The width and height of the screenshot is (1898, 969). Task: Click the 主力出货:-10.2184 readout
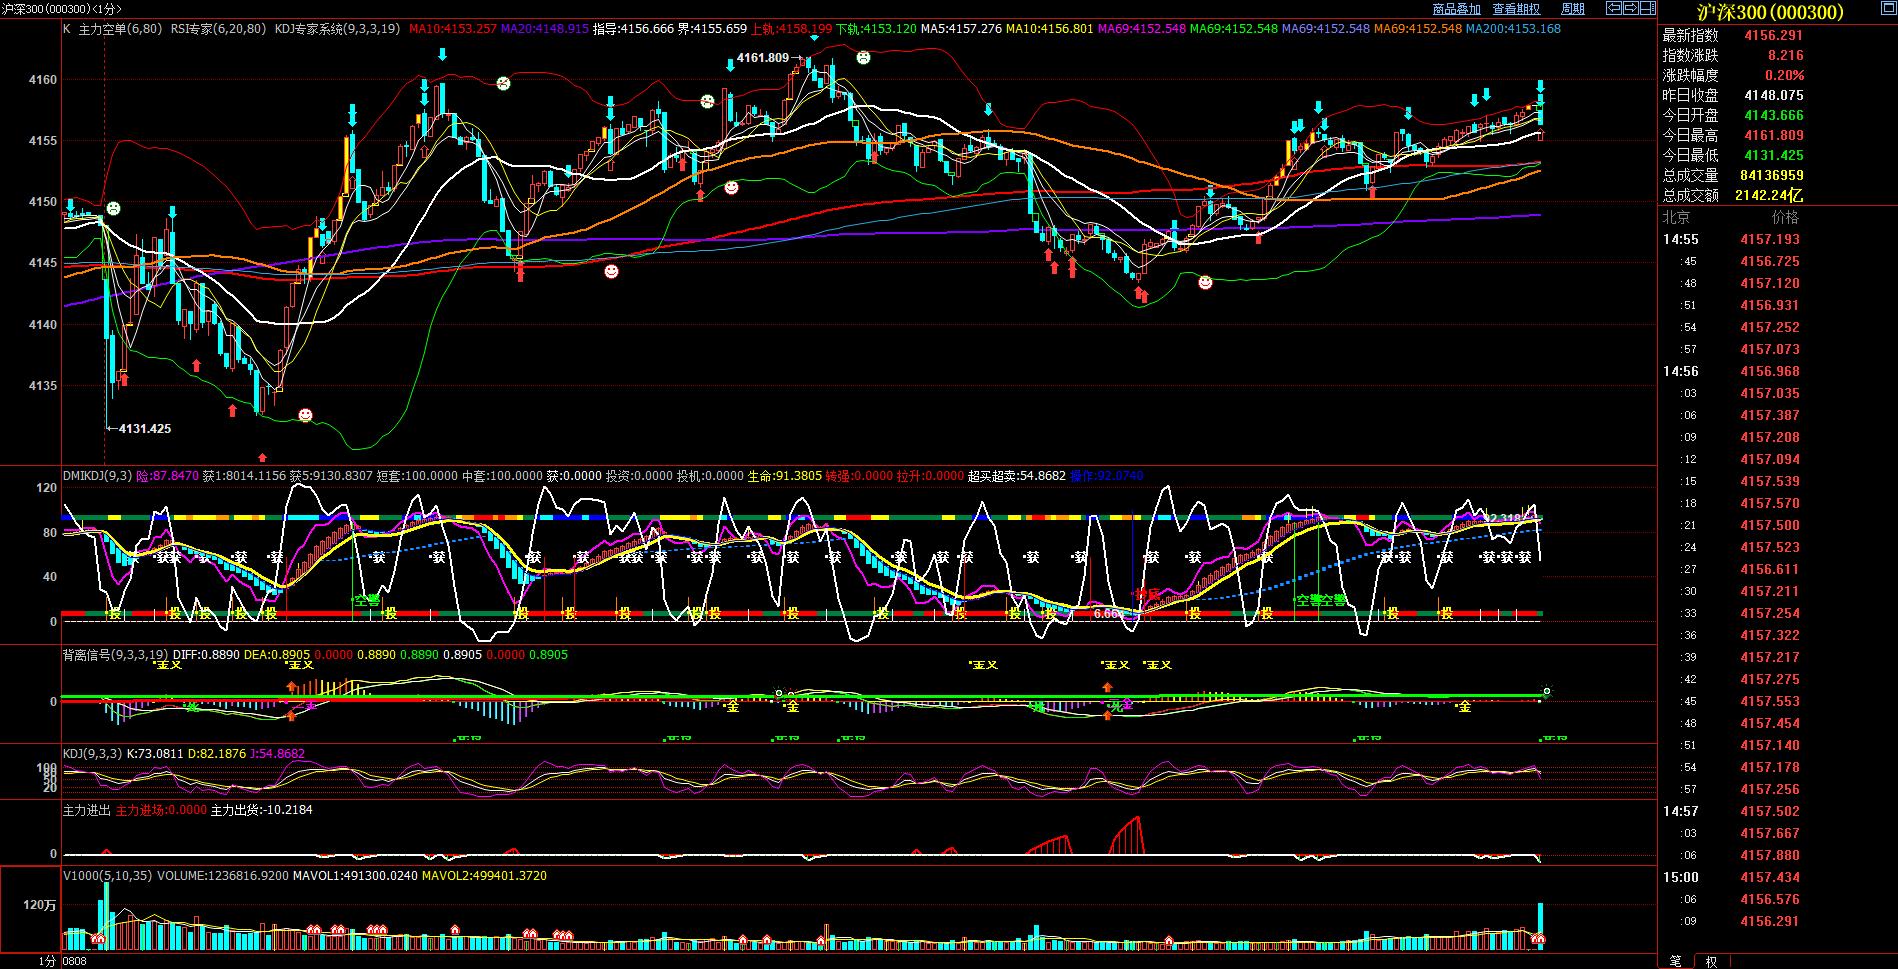(262, 810)
